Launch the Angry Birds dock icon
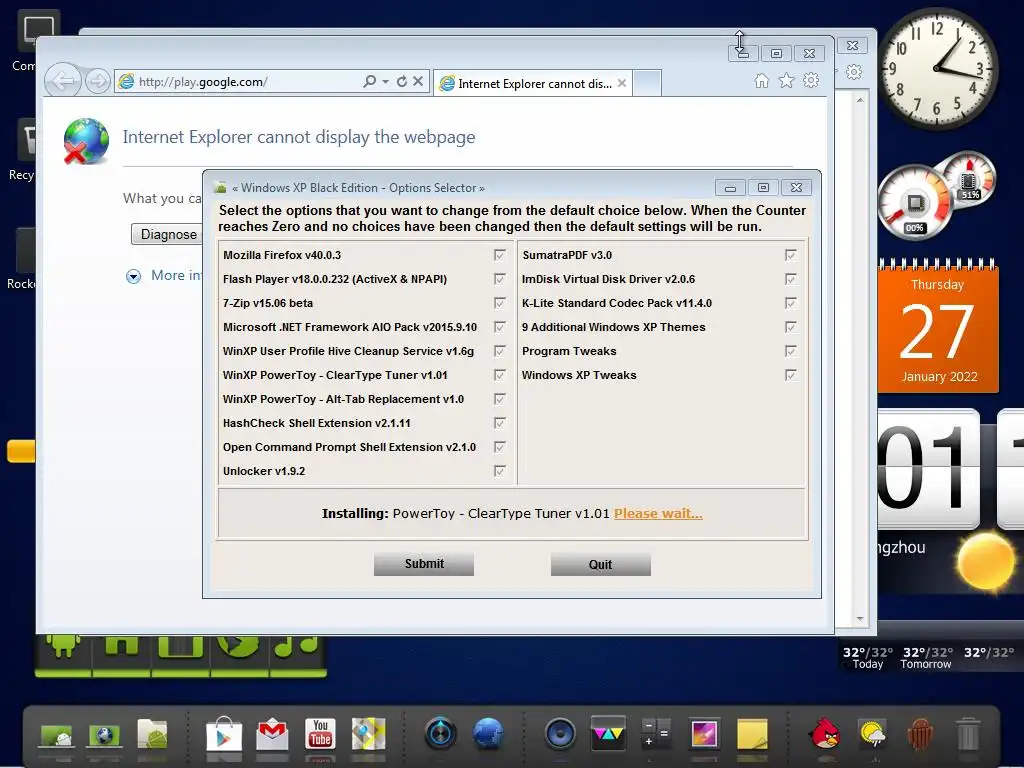 point(824,734)
